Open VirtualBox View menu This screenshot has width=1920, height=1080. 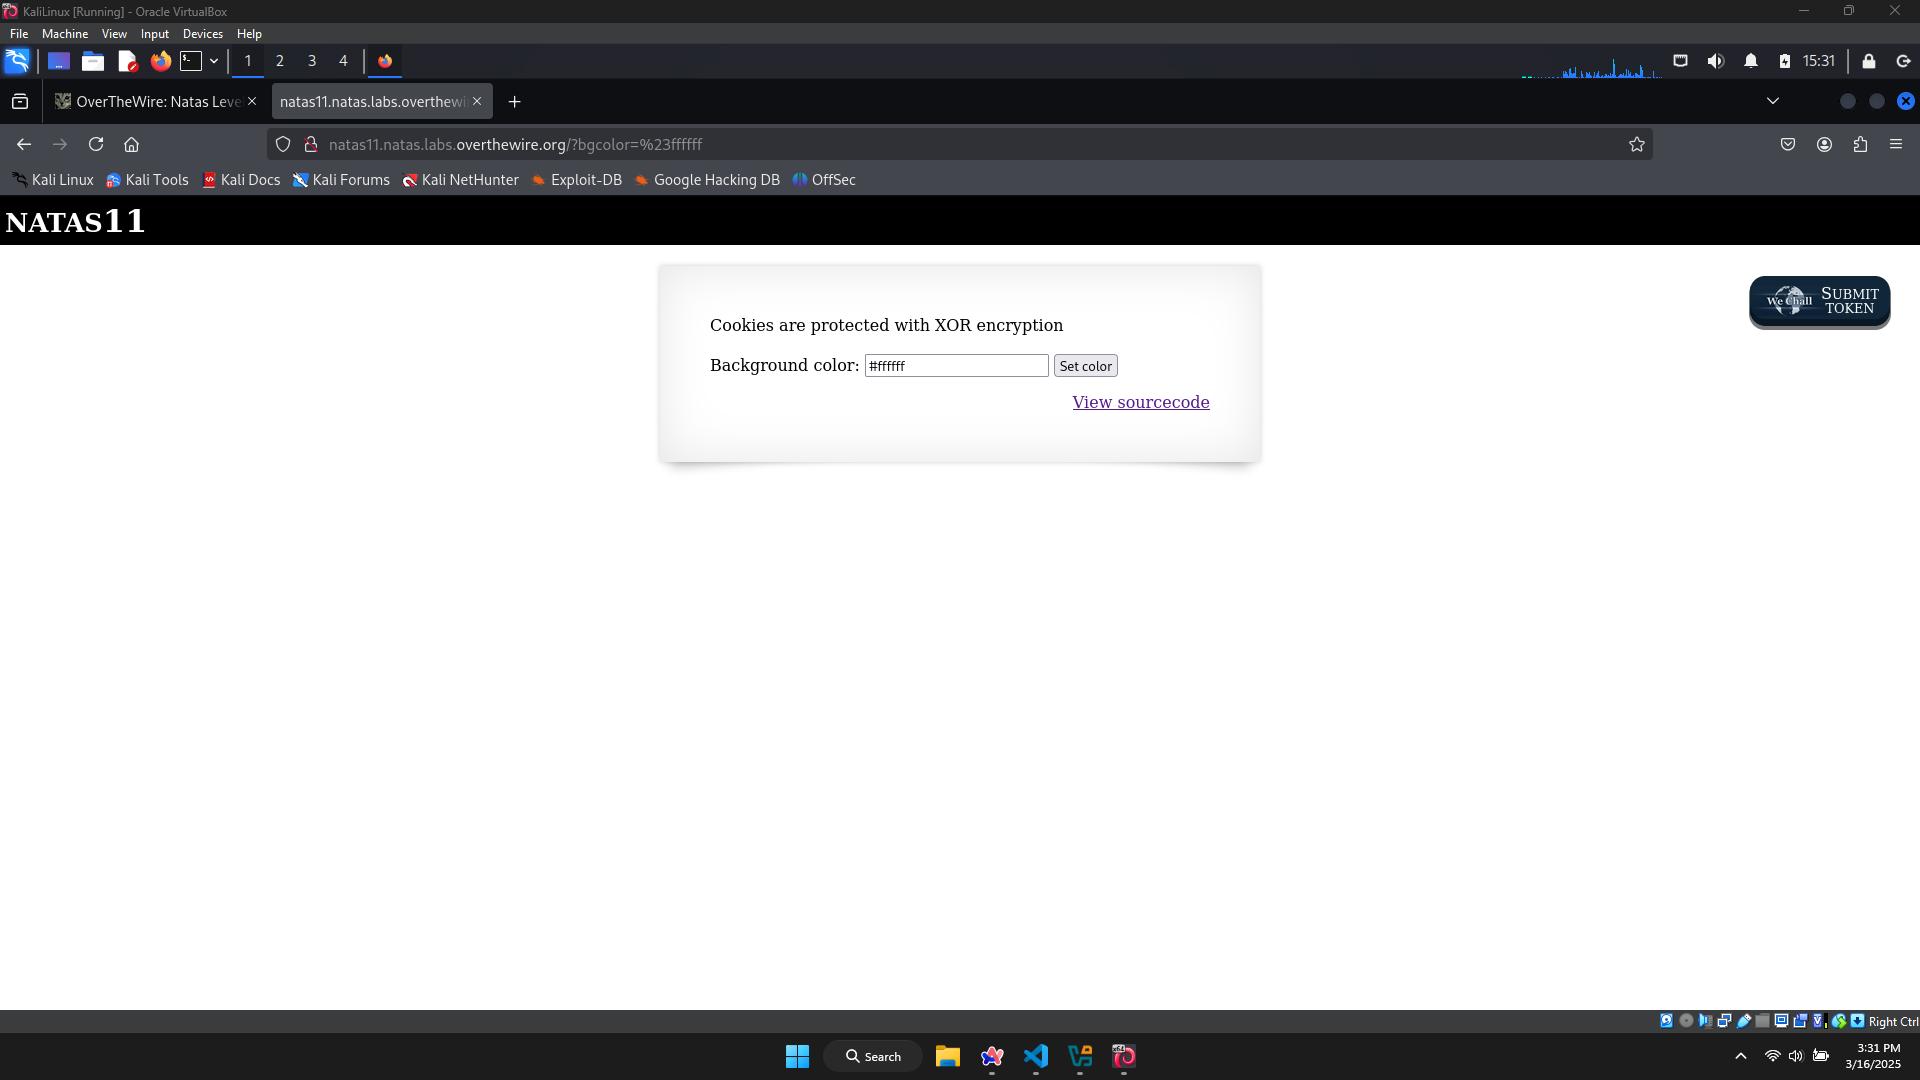pos(114,33)
